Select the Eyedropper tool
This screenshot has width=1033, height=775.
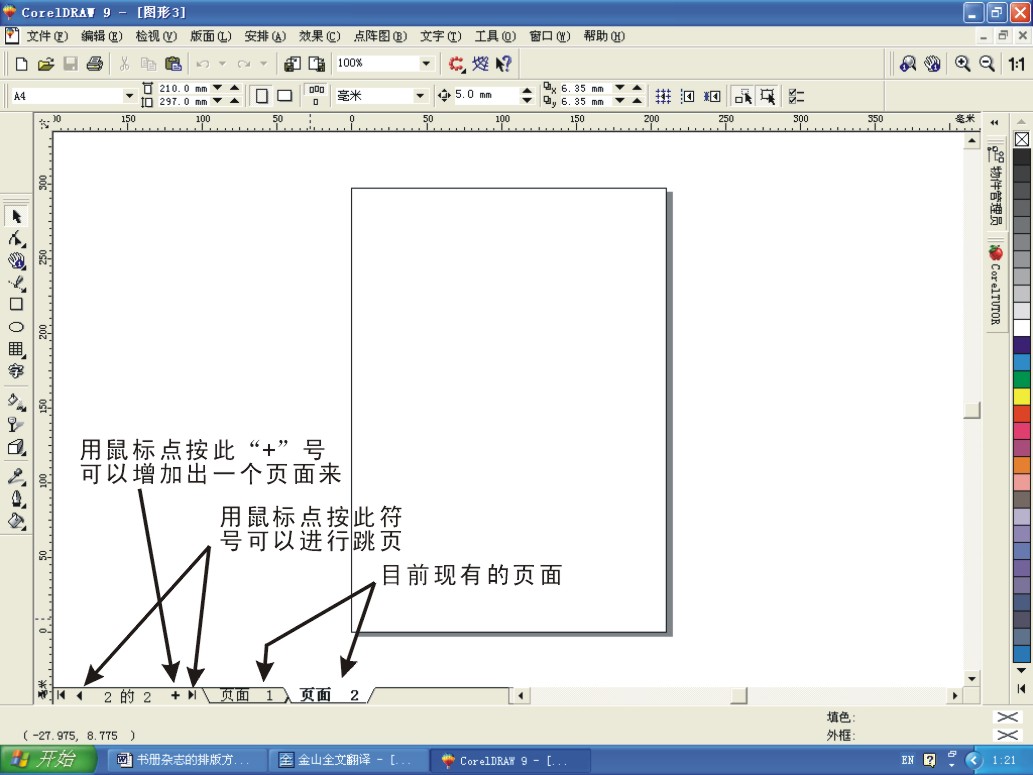16,476
